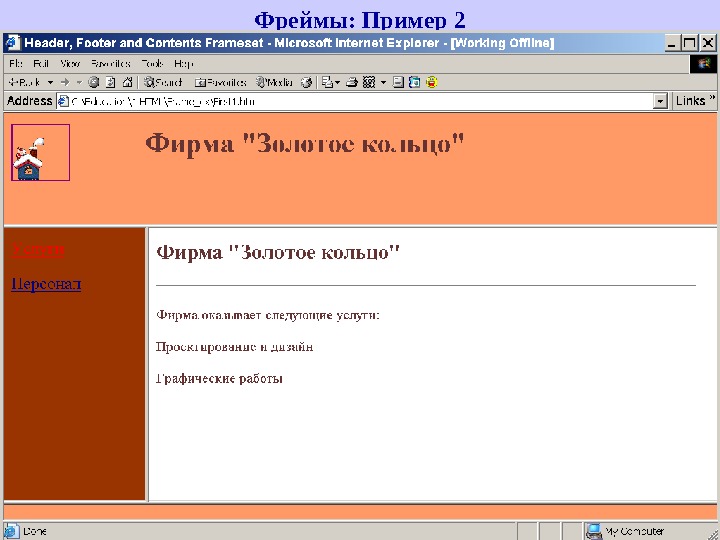Click the main frame heading 'Фирма "Золотое кольцо"'
The image size is (720, 540).
tap(278, 253)
